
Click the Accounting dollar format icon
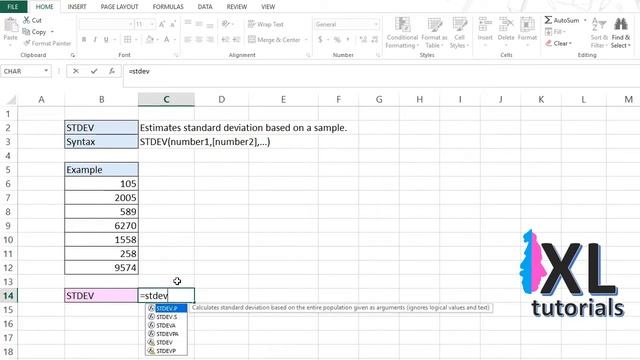(x=320, y=40)
